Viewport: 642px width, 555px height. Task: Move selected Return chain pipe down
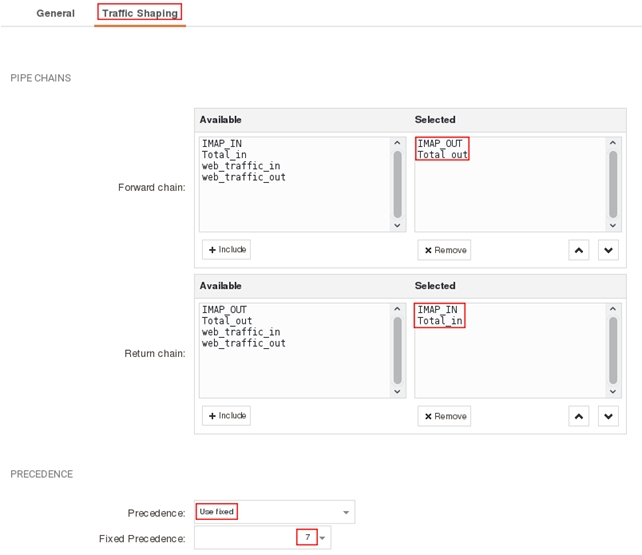(608, 416)
